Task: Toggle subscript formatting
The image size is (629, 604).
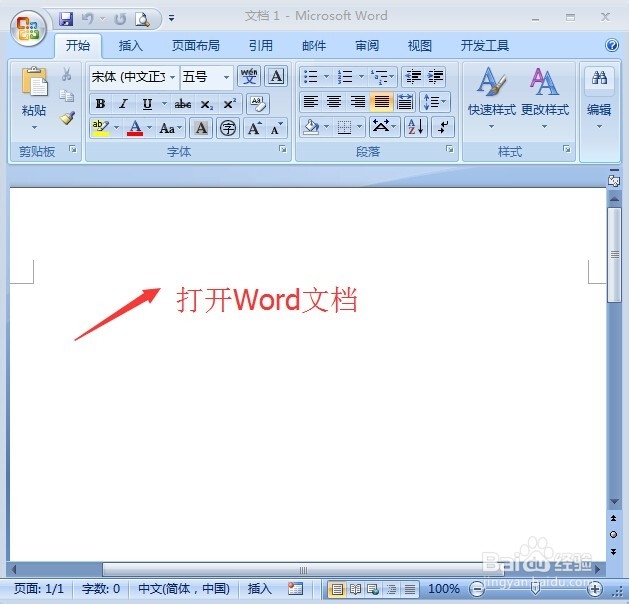Action: 207,105
